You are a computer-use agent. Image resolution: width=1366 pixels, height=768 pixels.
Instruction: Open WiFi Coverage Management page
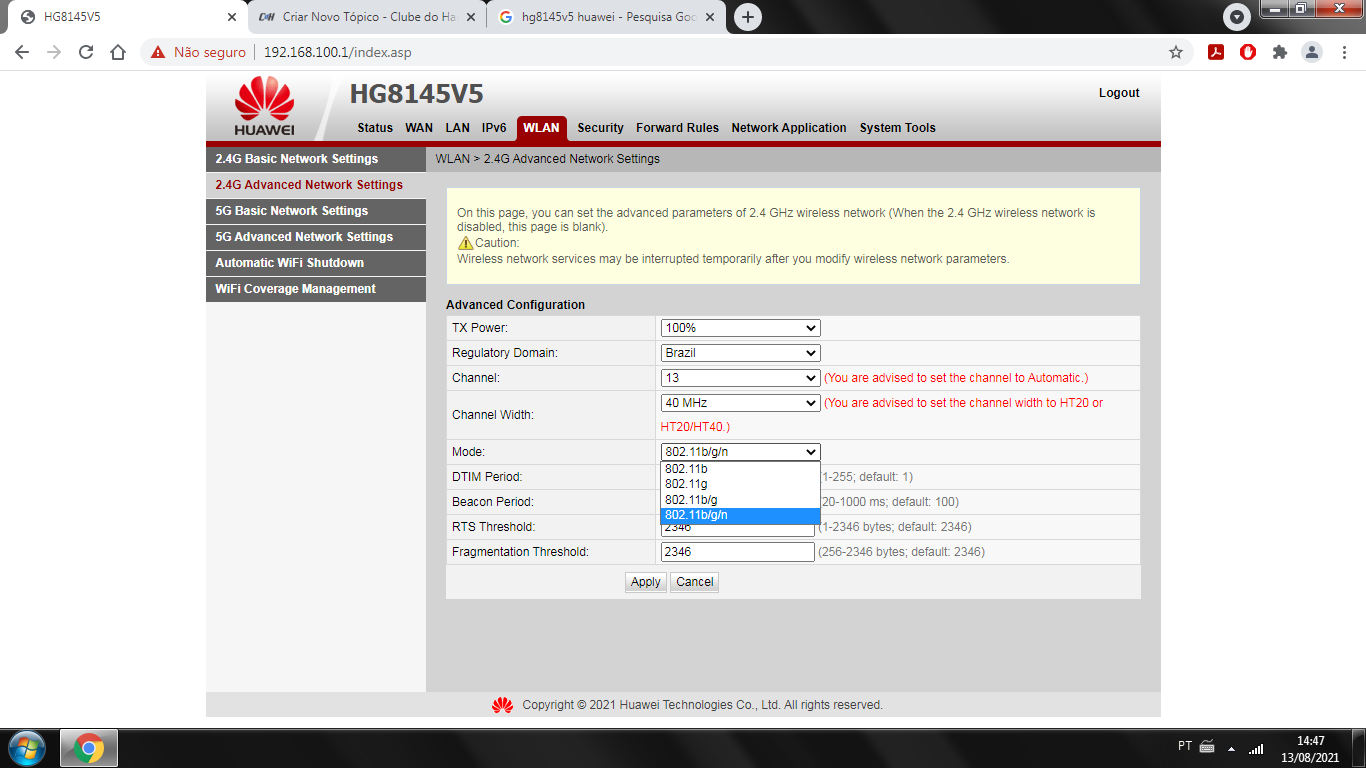point(316,289)
